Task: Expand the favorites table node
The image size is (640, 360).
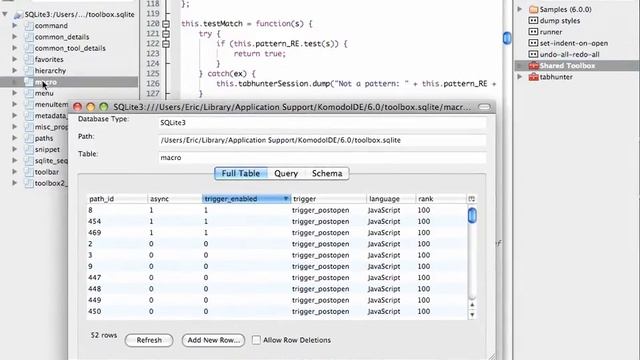Action: 15,60
